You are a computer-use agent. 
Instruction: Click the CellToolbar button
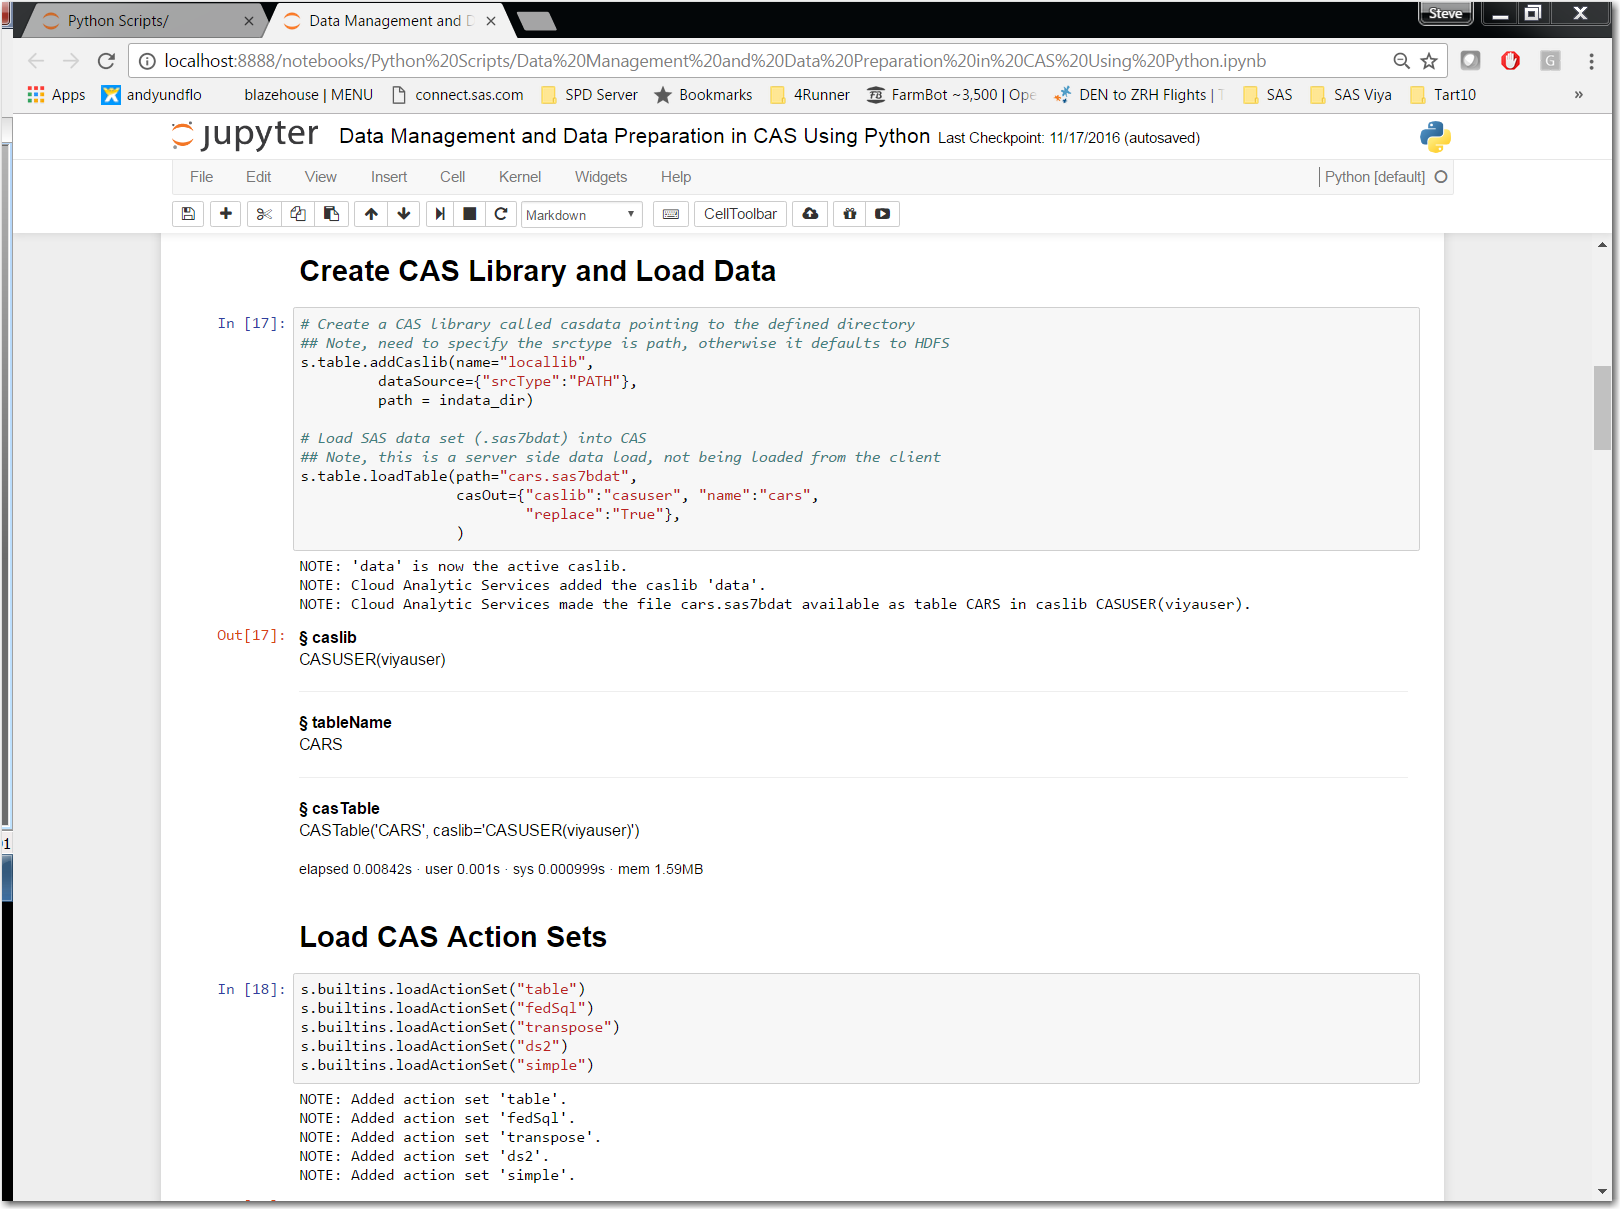[740, 214]
